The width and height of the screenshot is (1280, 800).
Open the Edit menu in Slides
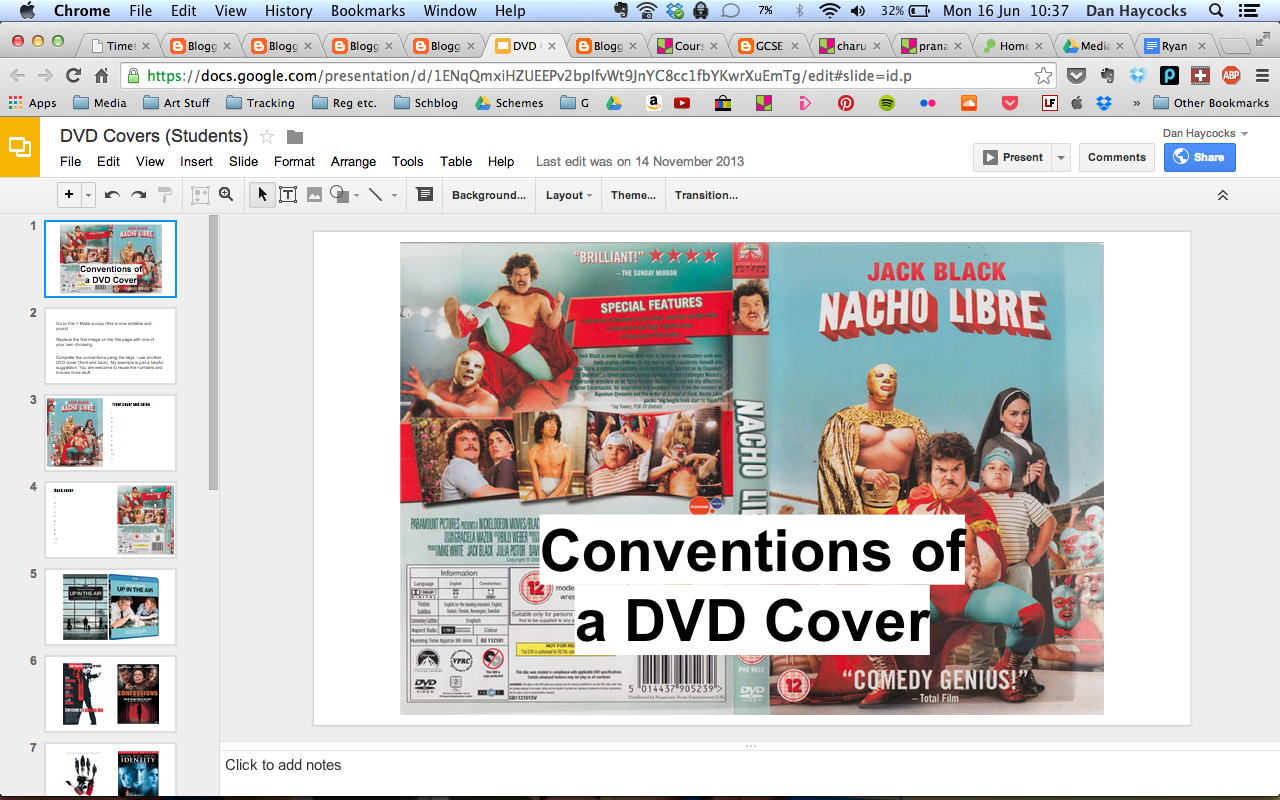(108, 161)
